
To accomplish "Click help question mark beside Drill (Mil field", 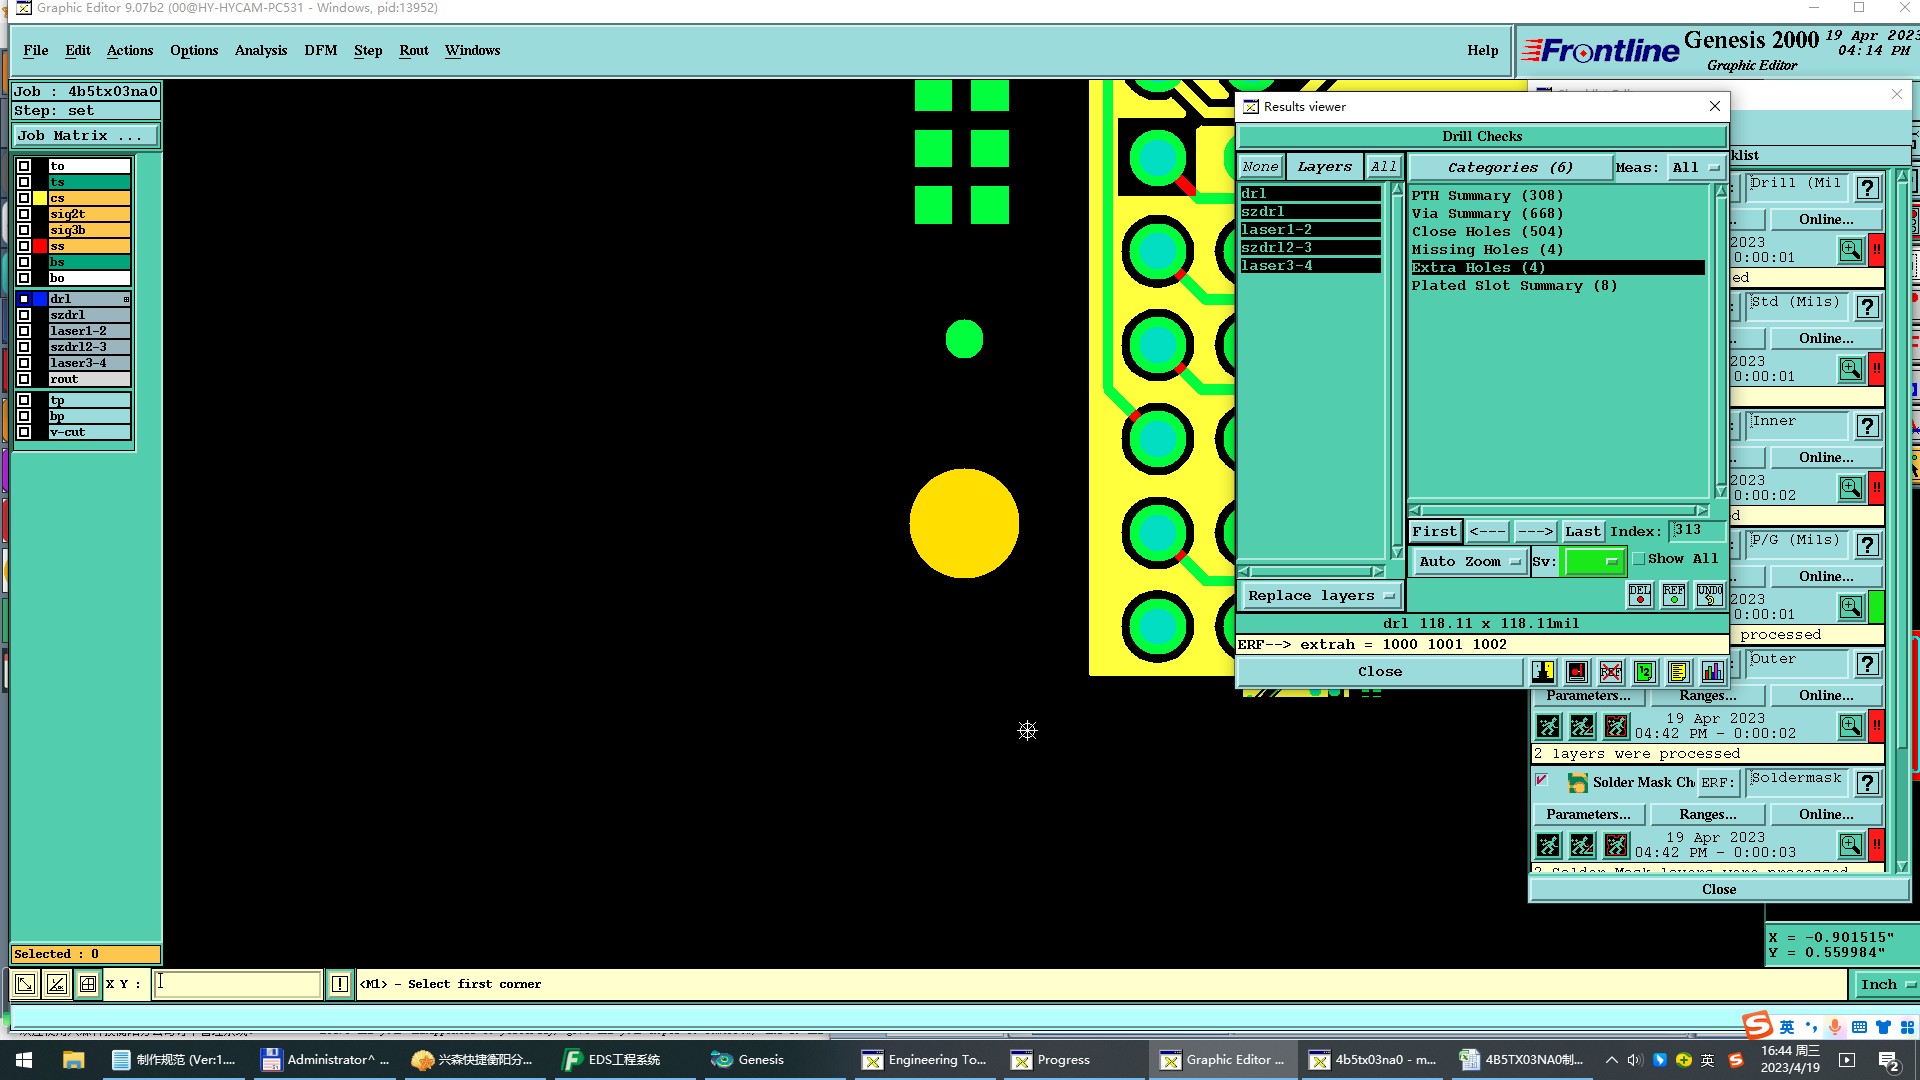I will (1867, 188).
